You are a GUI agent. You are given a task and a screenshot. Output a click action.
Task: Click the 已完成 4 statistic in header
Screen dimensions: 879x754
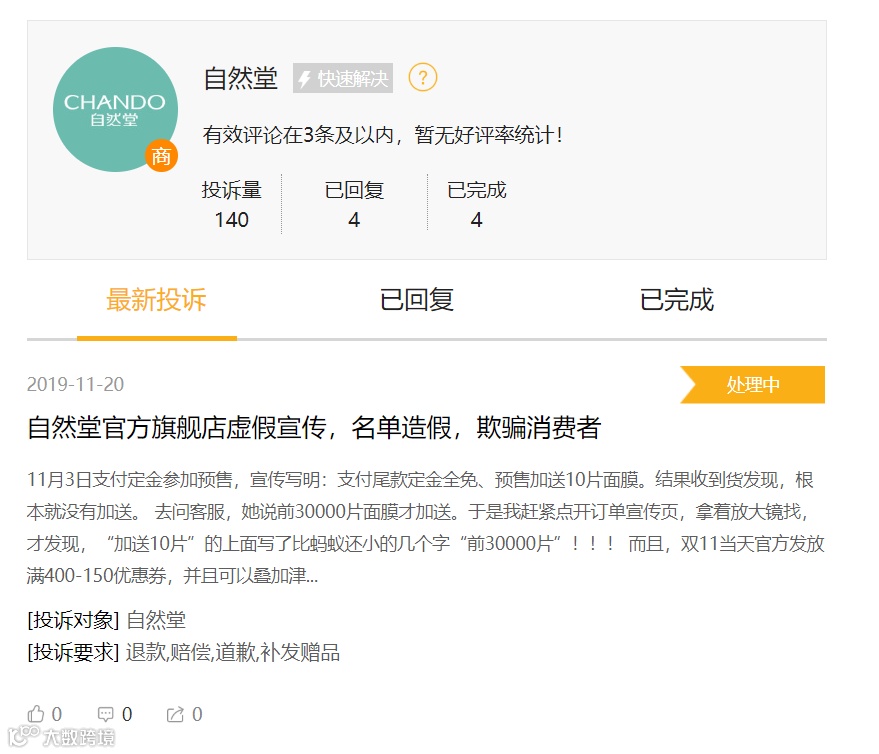click(476, 205)
